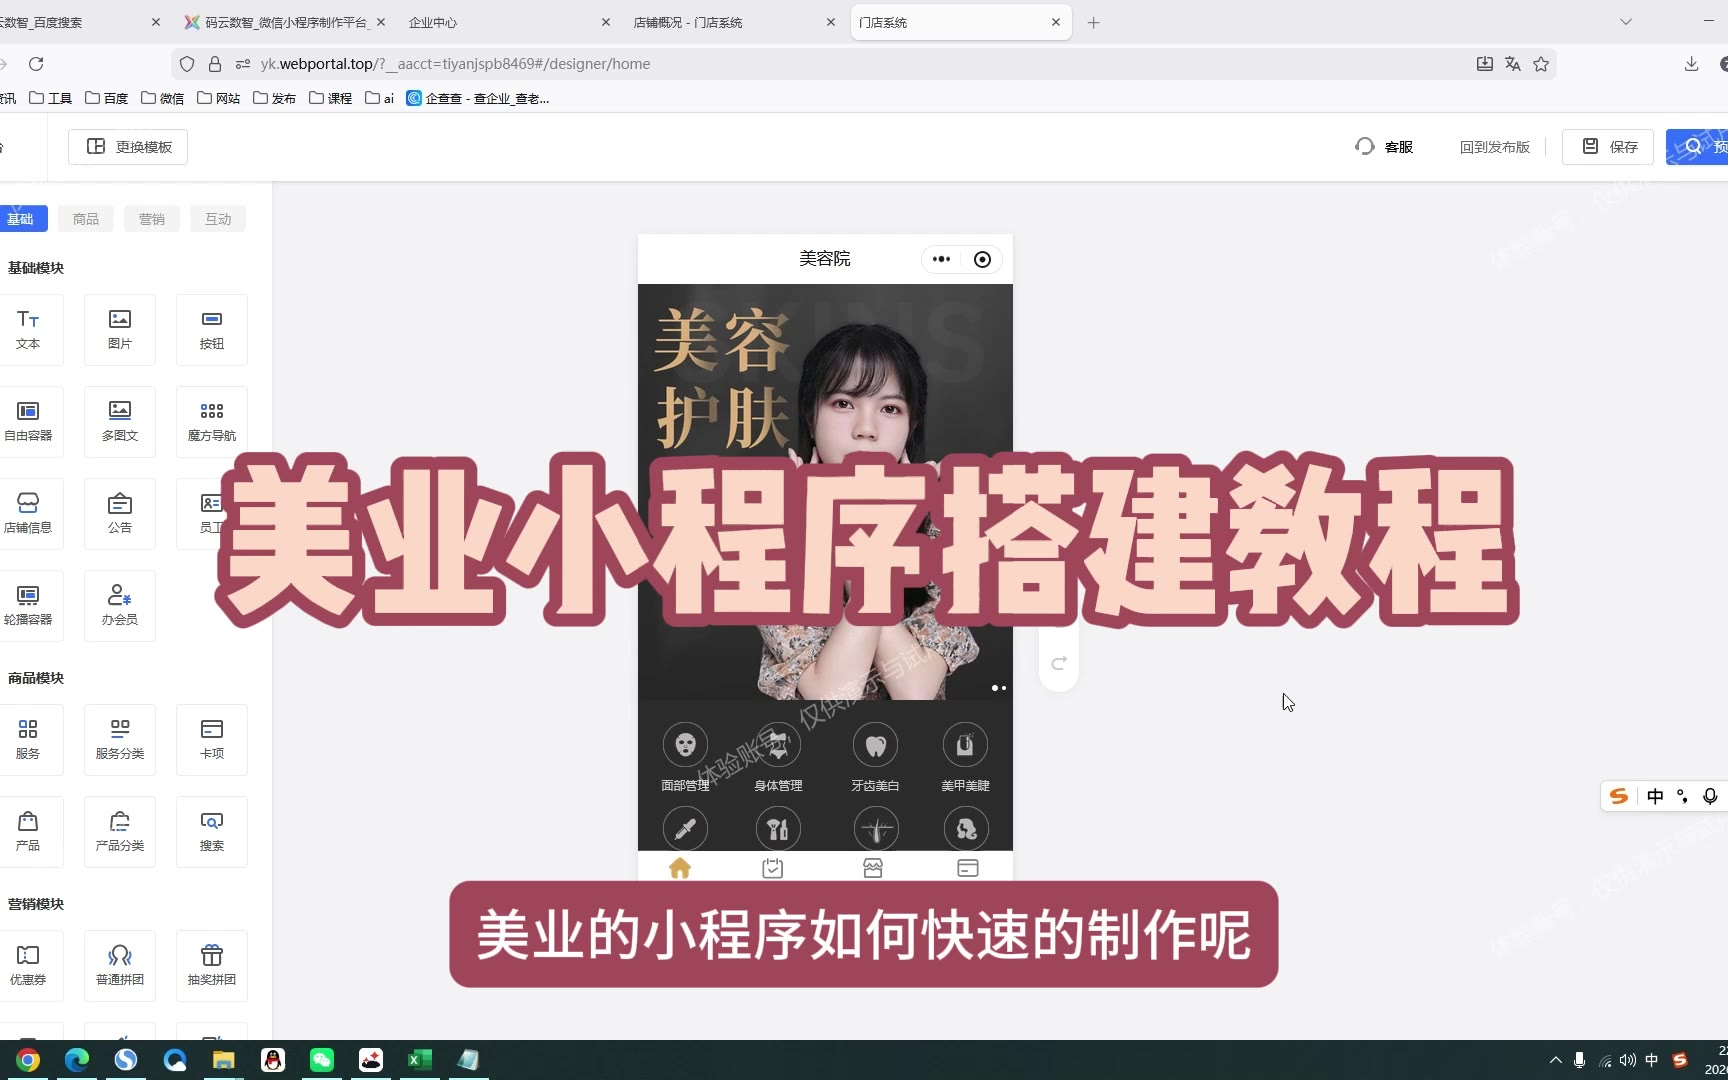Tap the home icon in the preview's bottom bar
1728x1080 pixels.
680,868
